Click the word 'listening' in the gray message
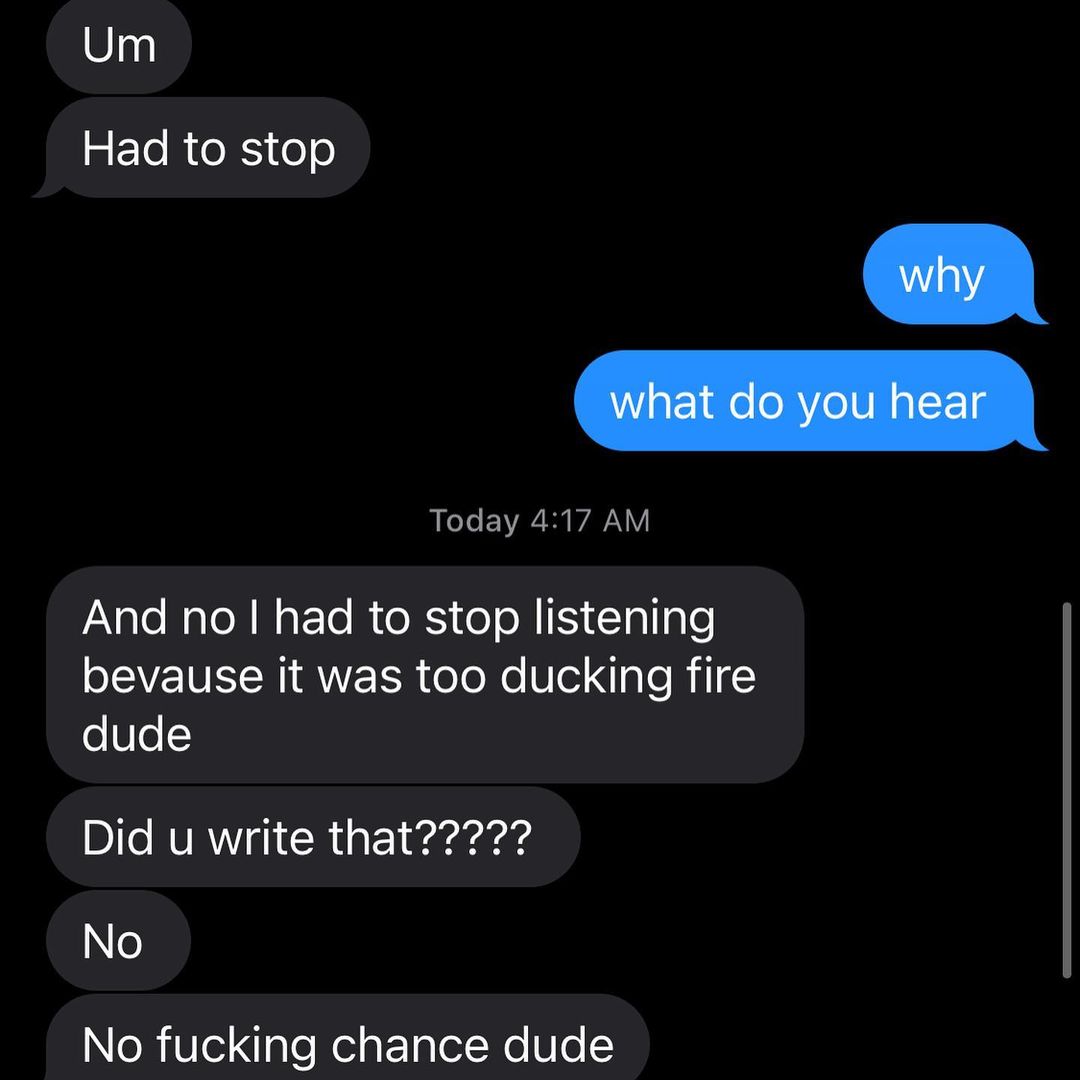Image resolution: width=1080 pixels, height=1080 pixels. pos(625,618)
